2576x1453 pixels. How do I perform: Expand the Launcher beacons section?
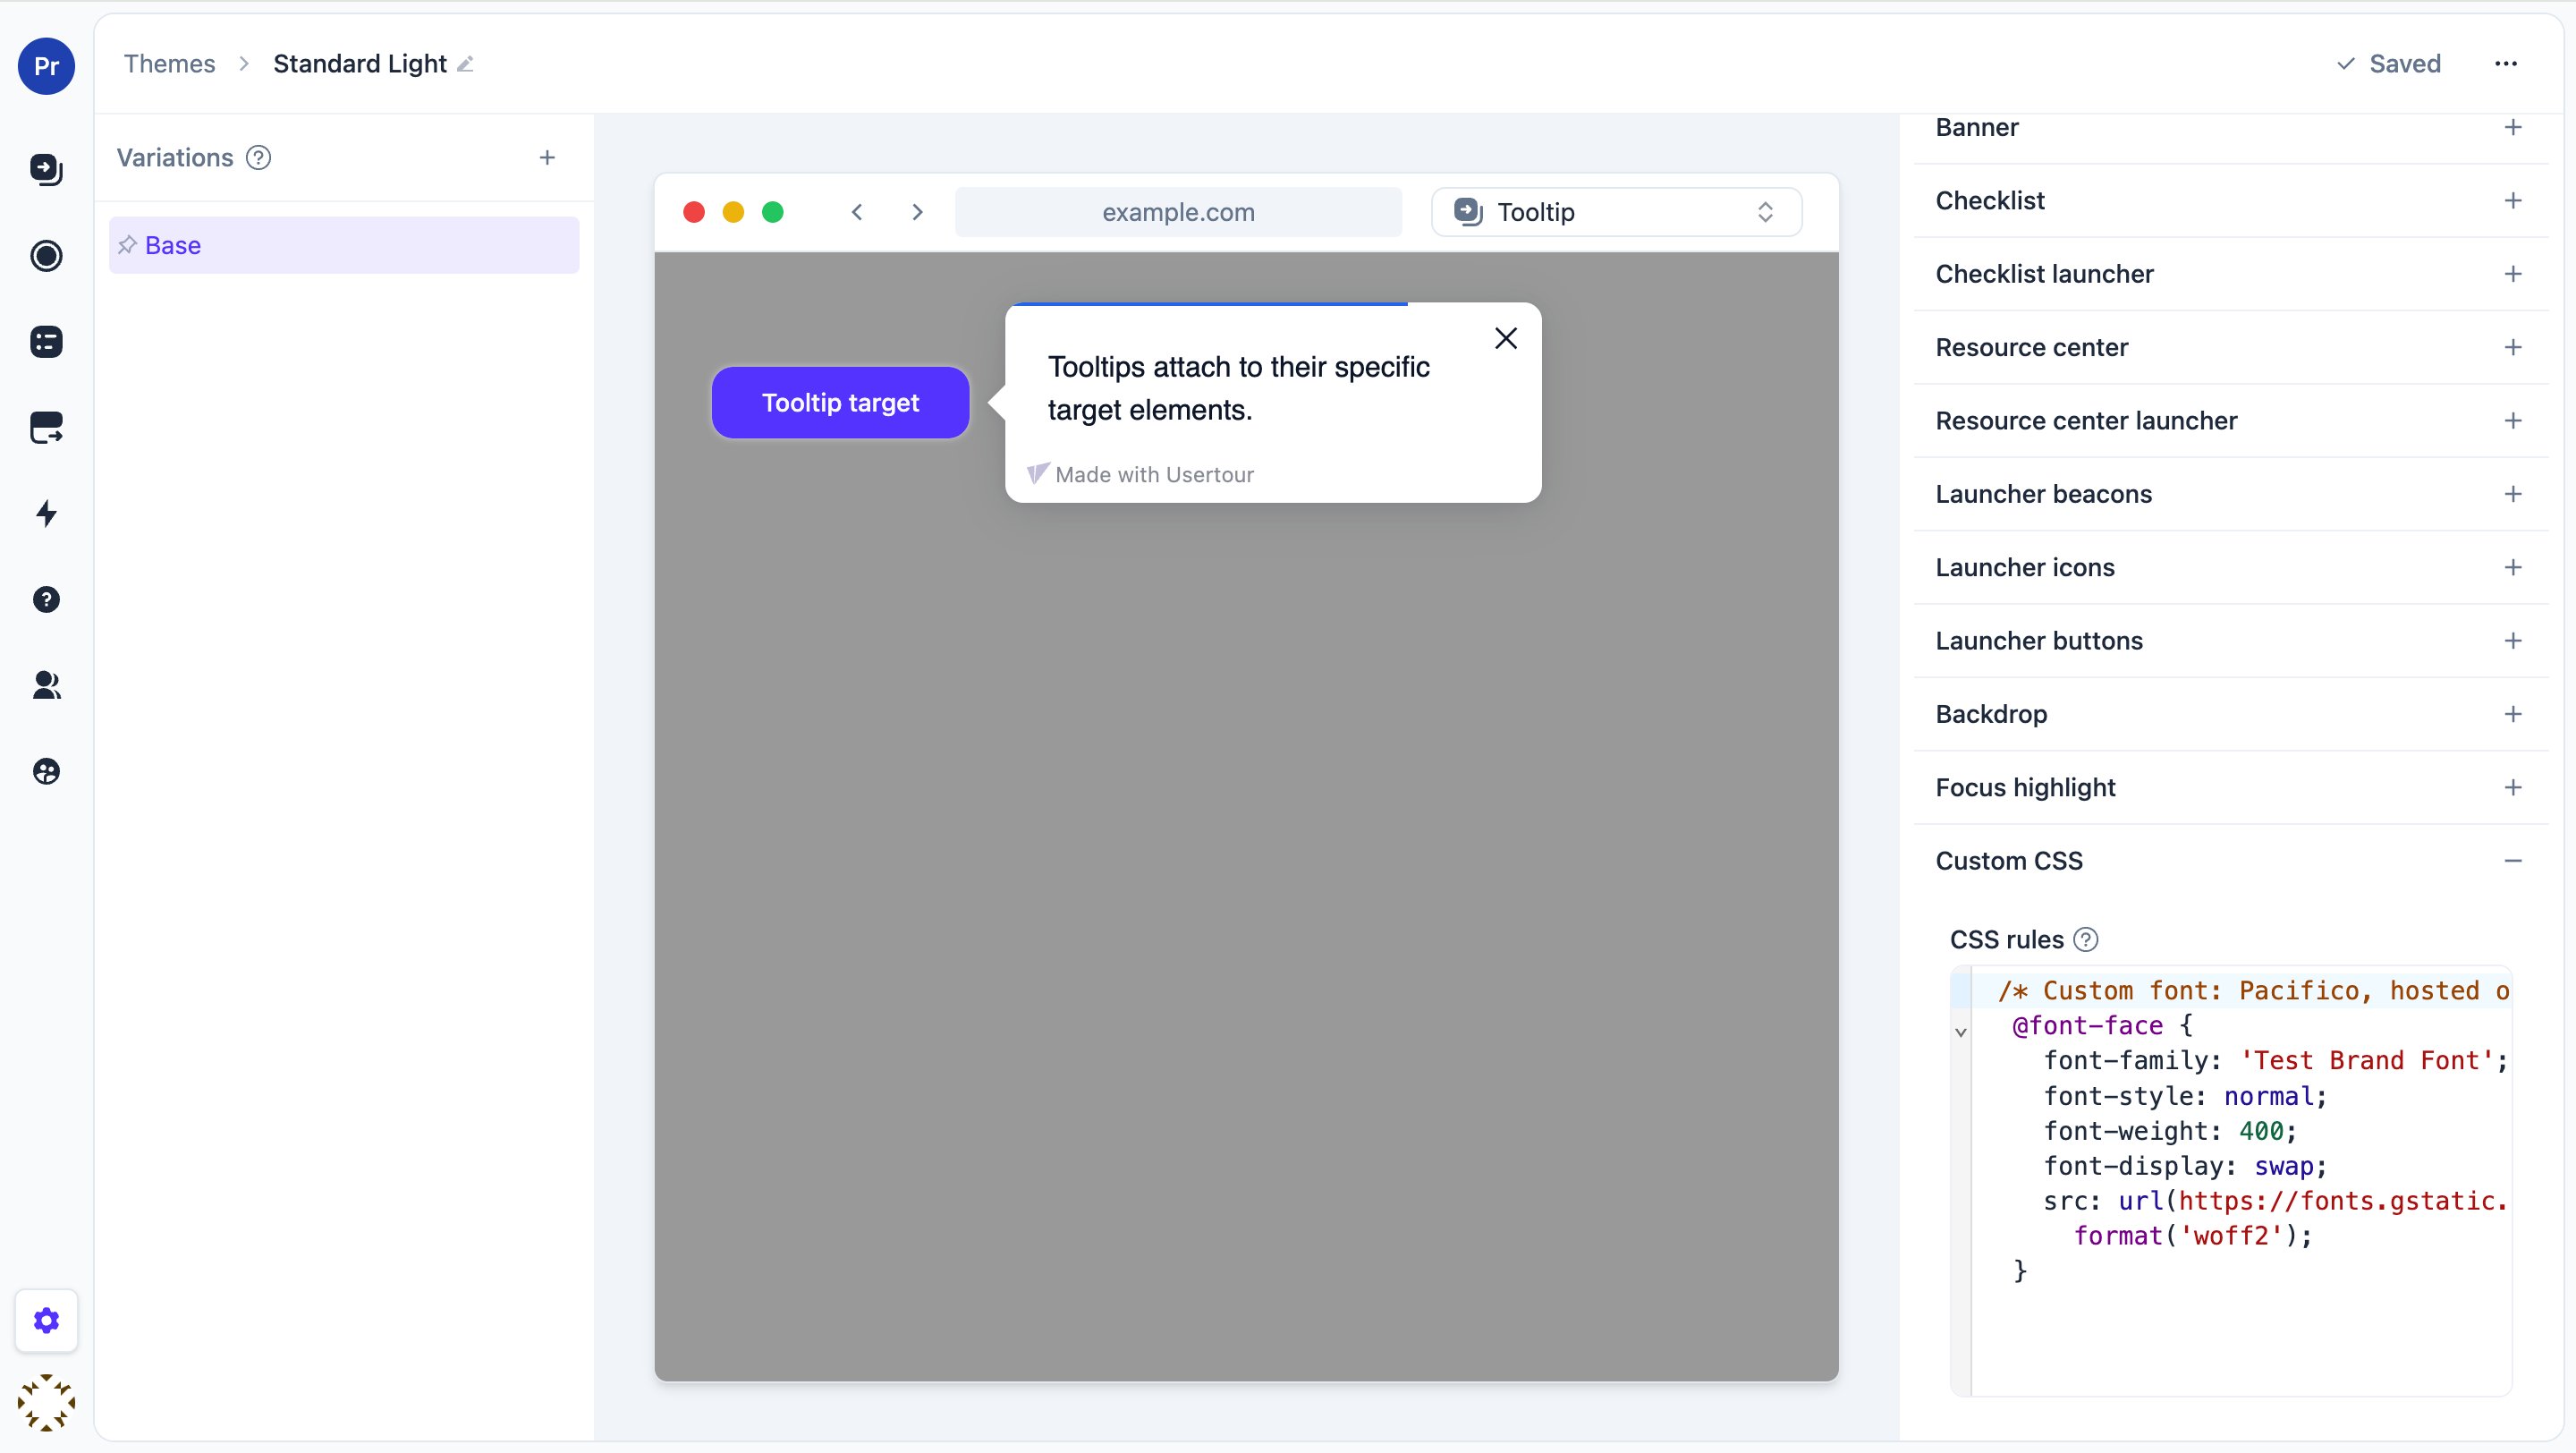click(2230, 494)
